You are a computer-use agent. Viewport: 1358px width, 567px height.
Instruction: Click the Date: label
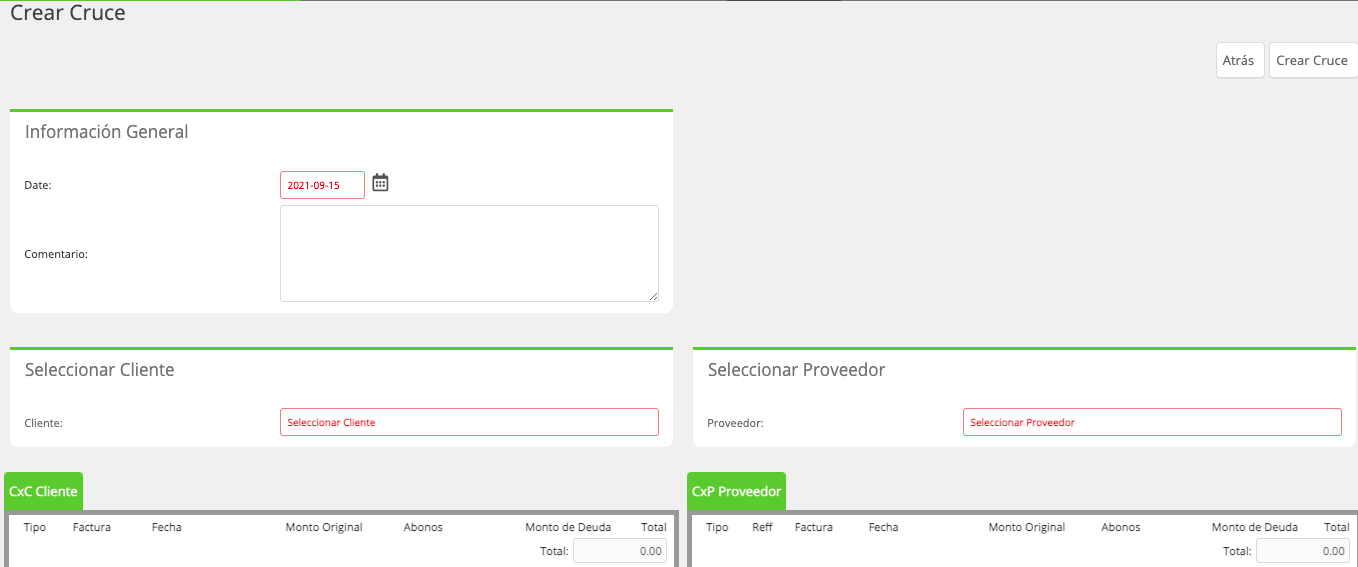[x=38, y=185]
